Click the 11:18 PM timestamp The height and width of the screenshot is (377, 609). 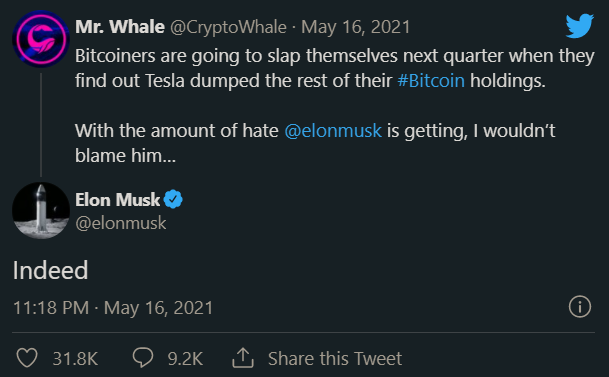coord(51,308)
